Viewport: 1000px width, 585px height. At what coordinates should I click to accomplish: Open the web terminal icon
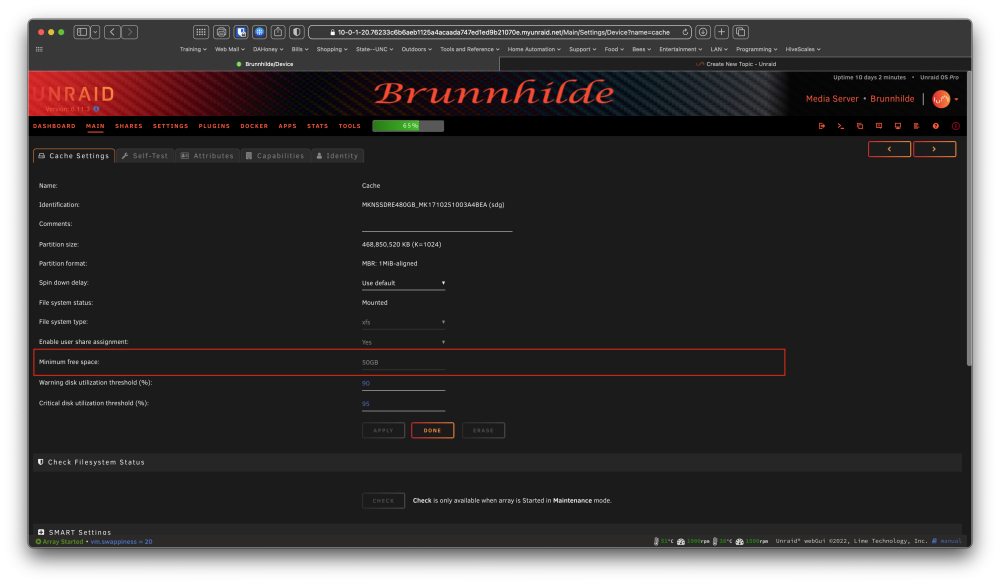(x=841, y=126)
